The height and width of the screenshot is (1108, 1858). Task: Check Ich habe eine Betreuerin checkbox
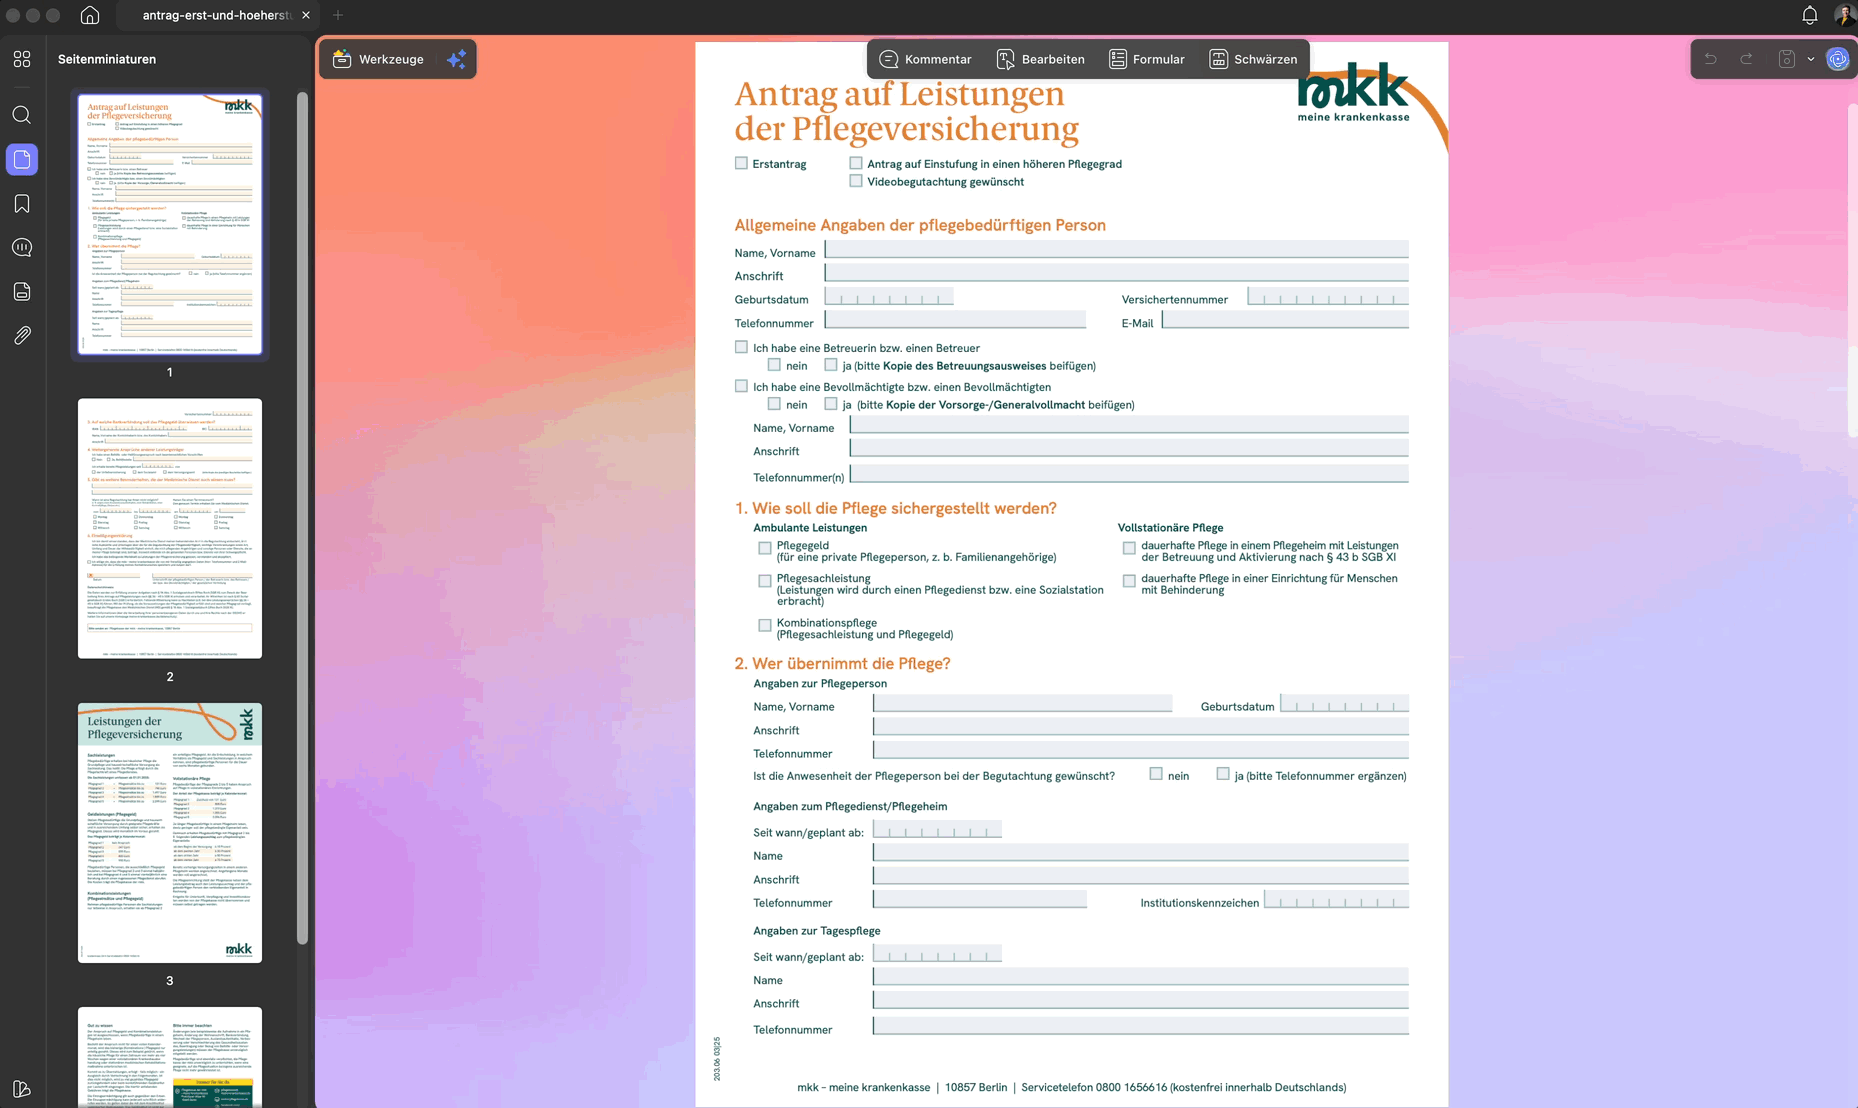click(x=741, y=347)
